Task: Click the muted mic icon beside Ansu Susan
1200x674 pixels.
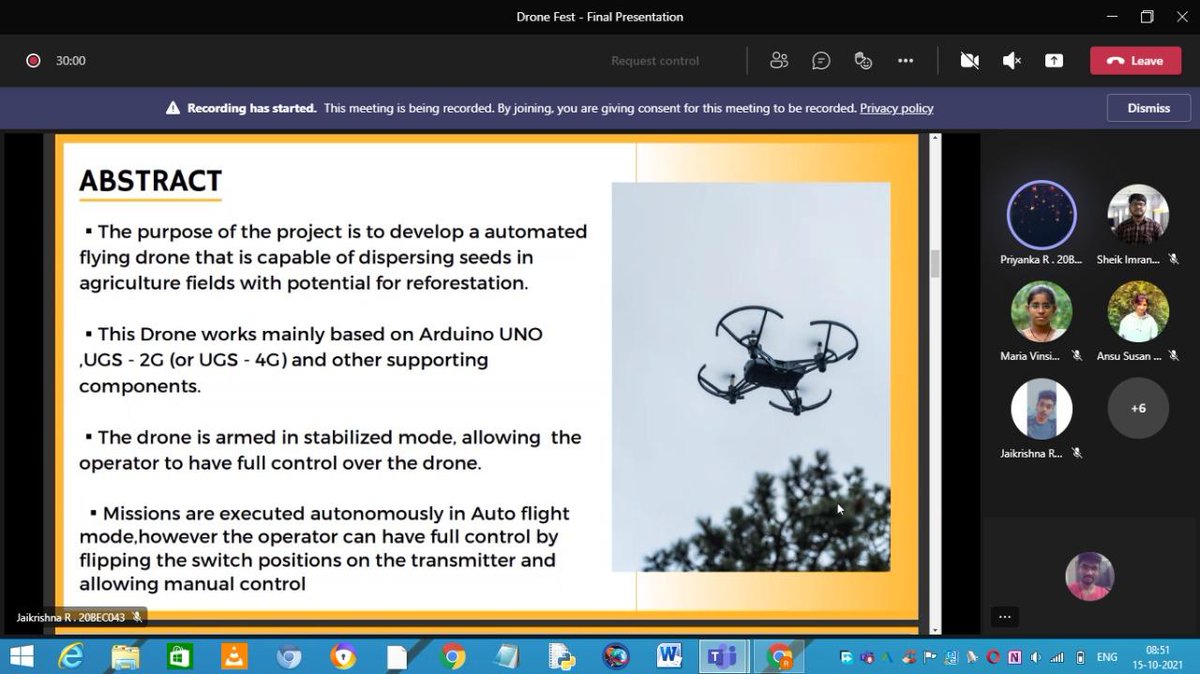Action: 1174,356
